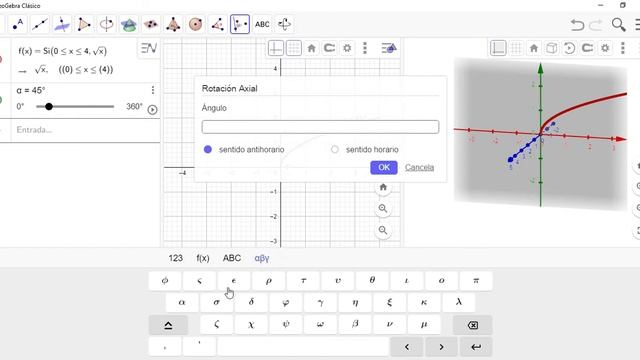
Task: Select the Plane through points tool
Action: (151, 24)
